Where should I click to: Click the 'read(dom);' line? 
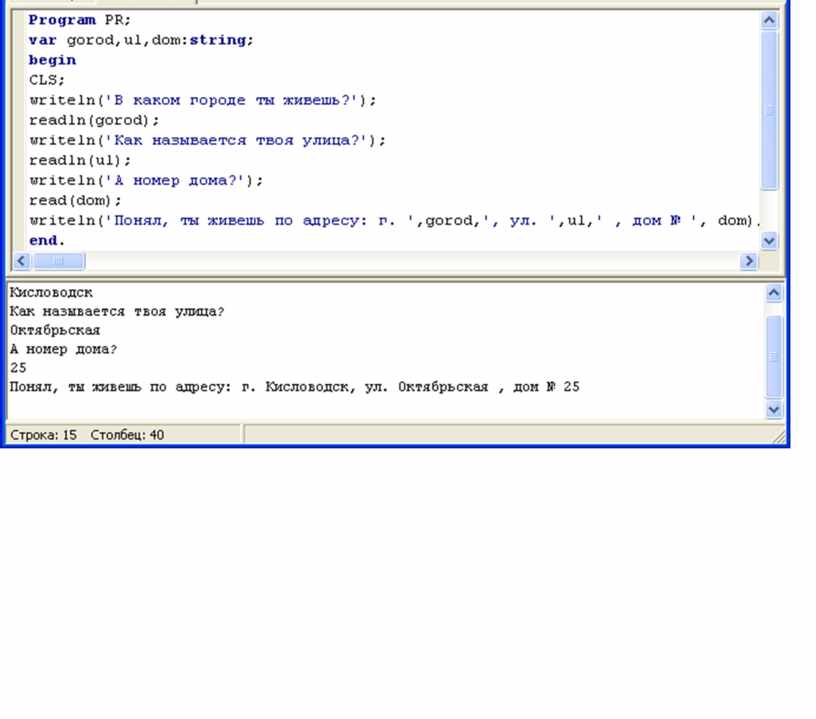[x=75, y=201]
